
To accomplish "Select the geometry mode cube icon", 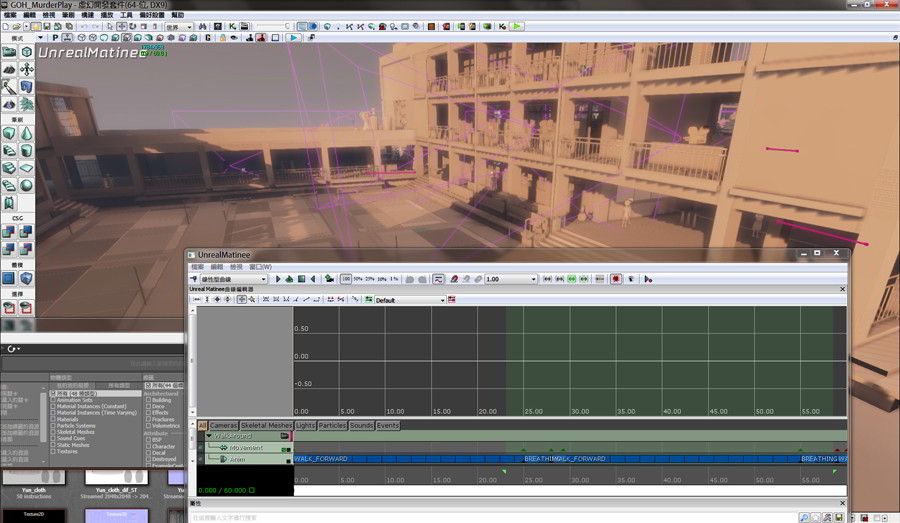I will (x=26, y=52).
